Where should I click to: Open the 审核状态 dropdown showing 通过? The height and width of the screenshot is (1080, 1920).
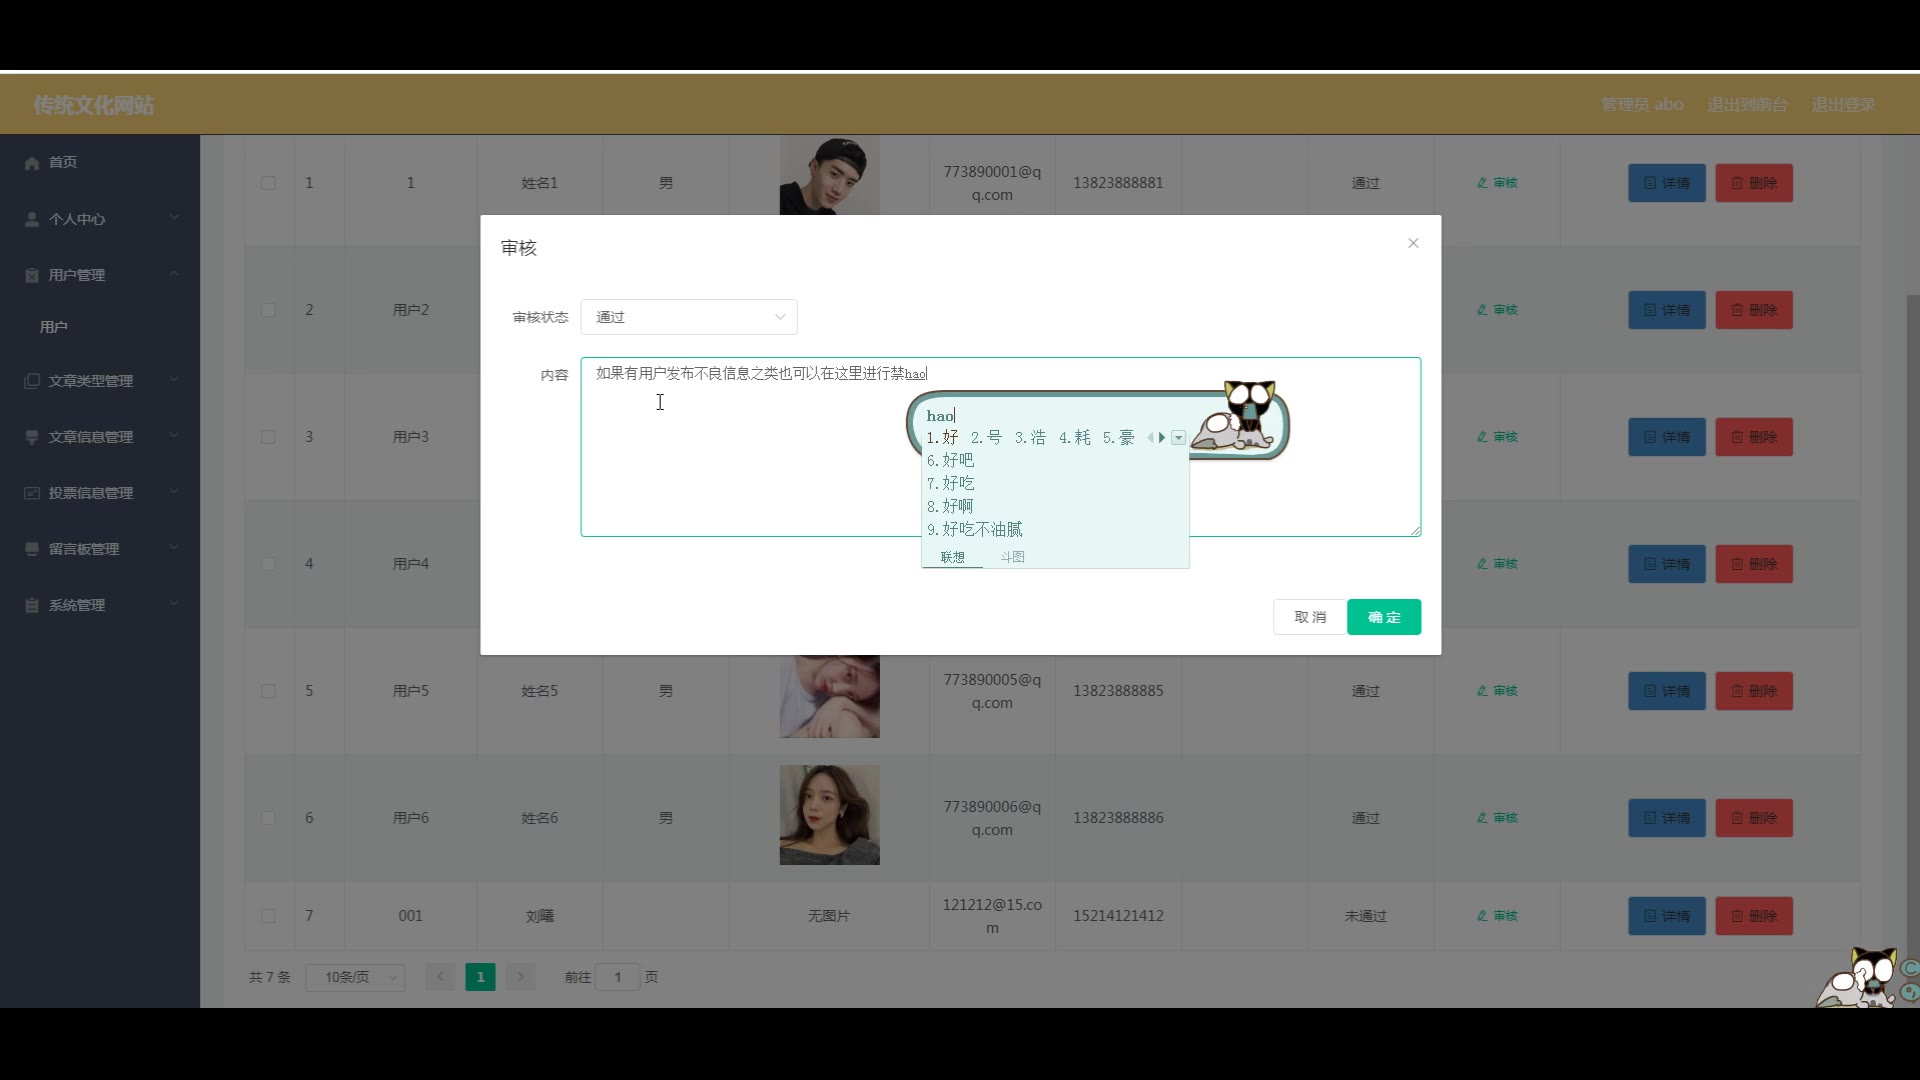click(x=689, y=317)
